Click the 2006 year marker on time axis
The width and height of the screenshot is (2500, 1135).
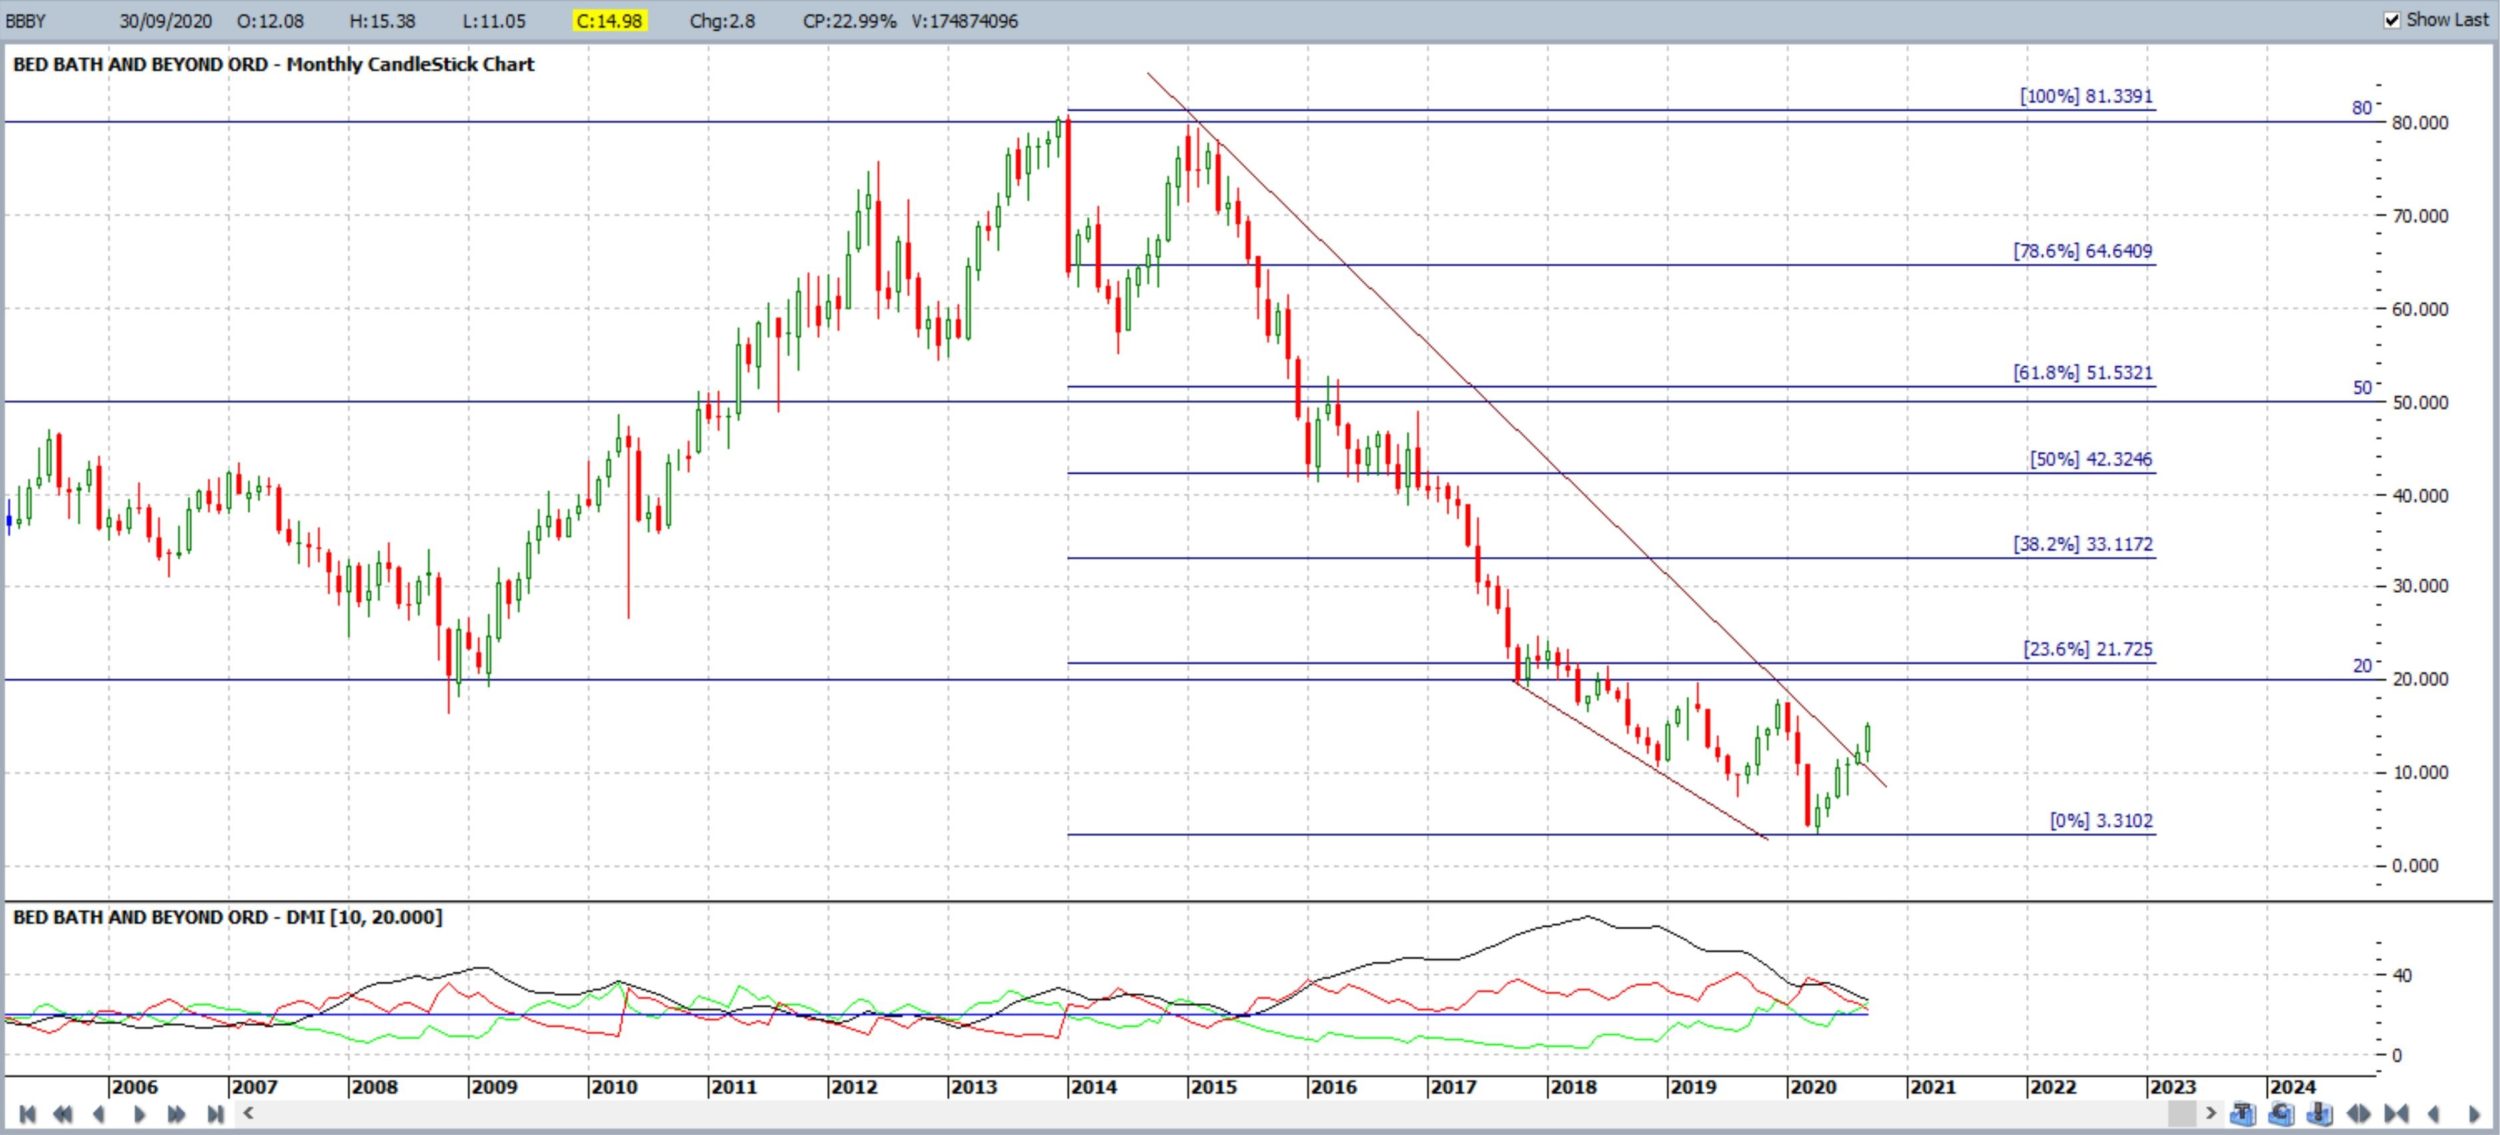(134, 1087)
